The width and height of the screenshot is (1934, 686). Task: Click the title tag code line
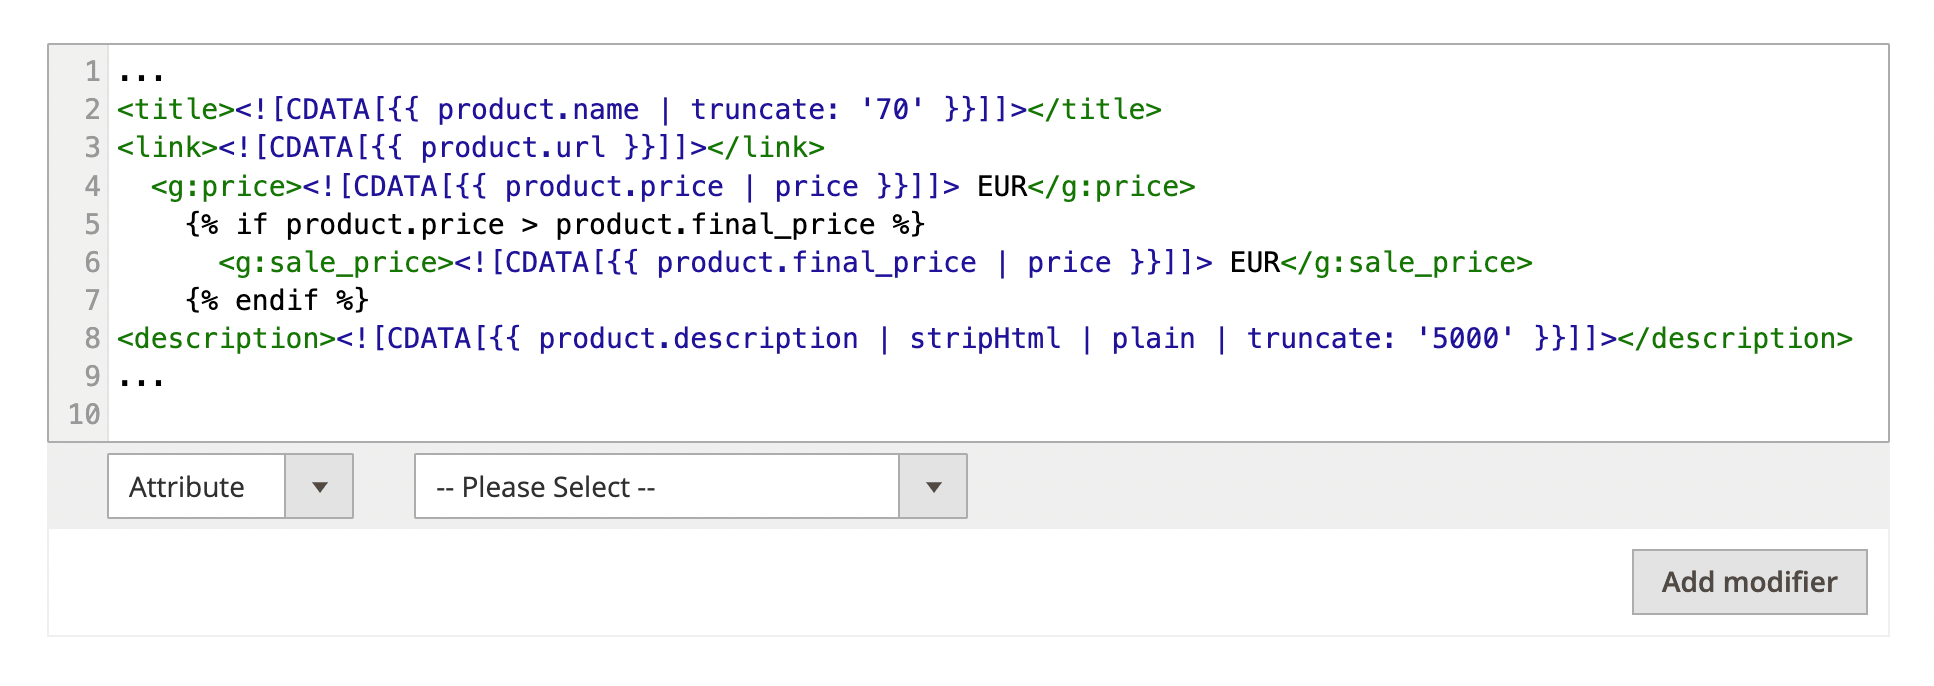(x=639, y=109)
